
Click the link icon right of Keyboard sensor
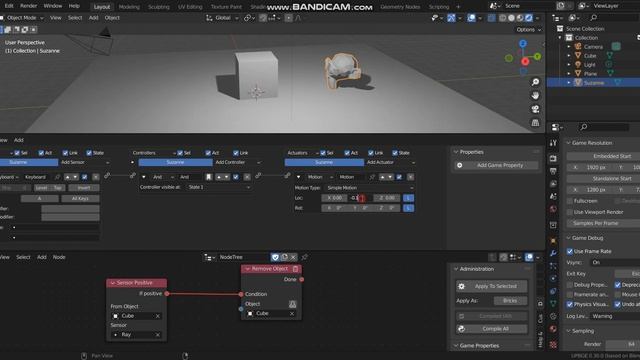pyautogui.click(x=107, y=176)
